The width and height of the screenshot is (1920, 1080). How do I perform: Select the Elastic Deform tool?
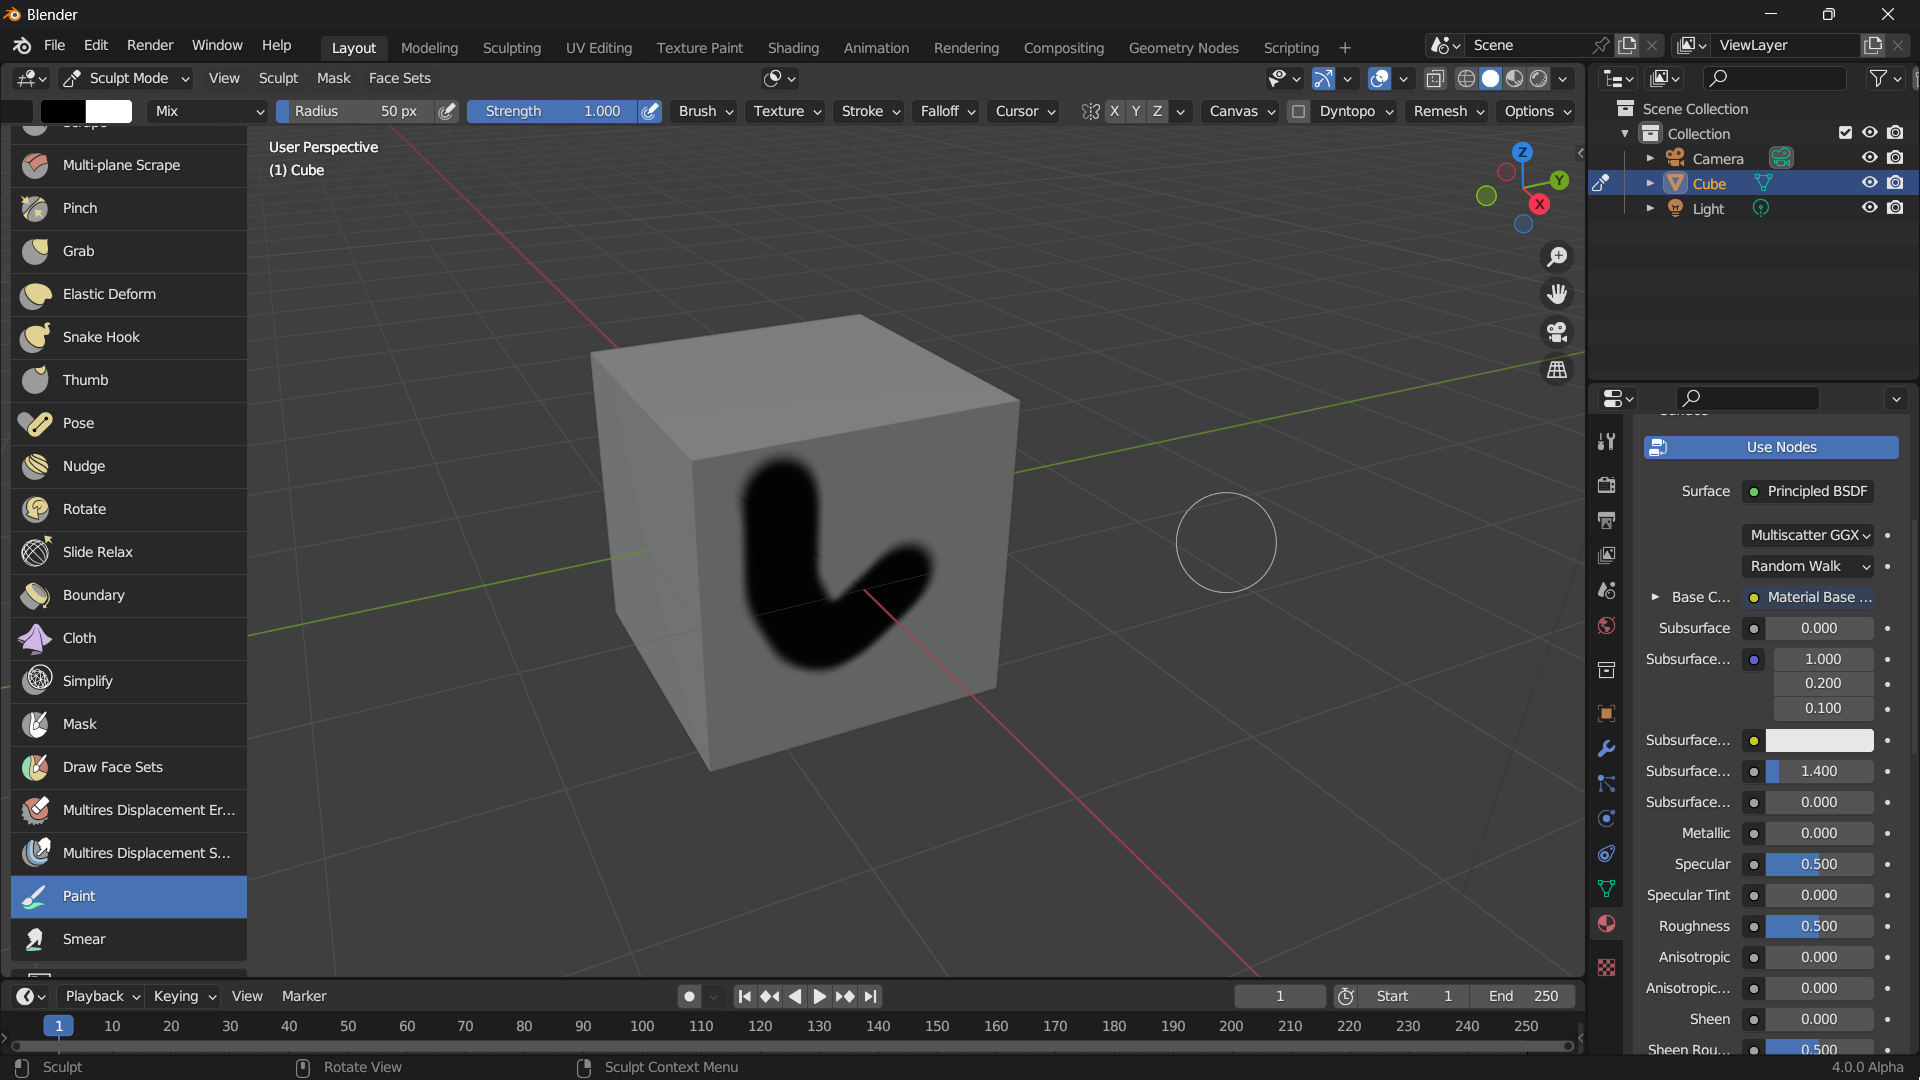pos(129,294)
